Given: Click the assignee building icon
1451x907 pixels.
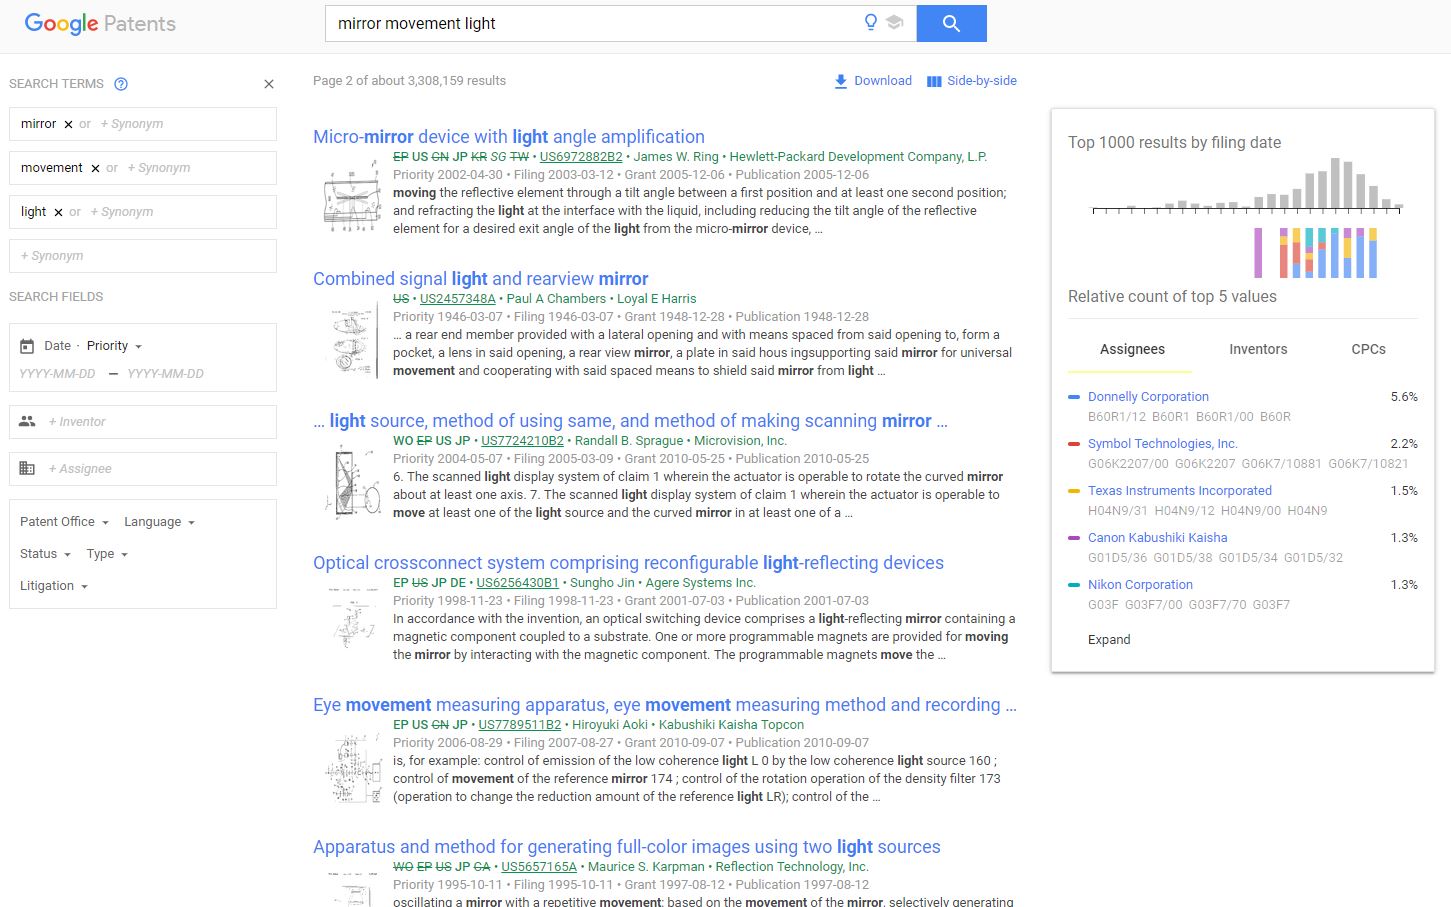Looking at the screenshot, I should coord(27,468).
